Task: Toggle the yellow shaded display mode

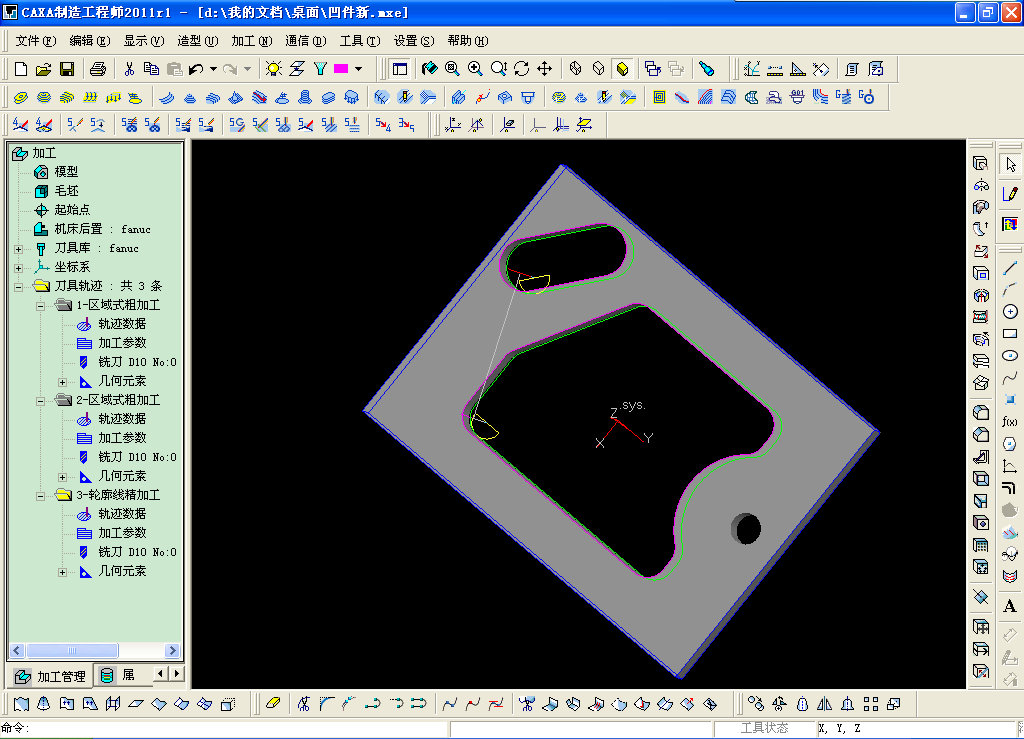Action: pos(622,69)
